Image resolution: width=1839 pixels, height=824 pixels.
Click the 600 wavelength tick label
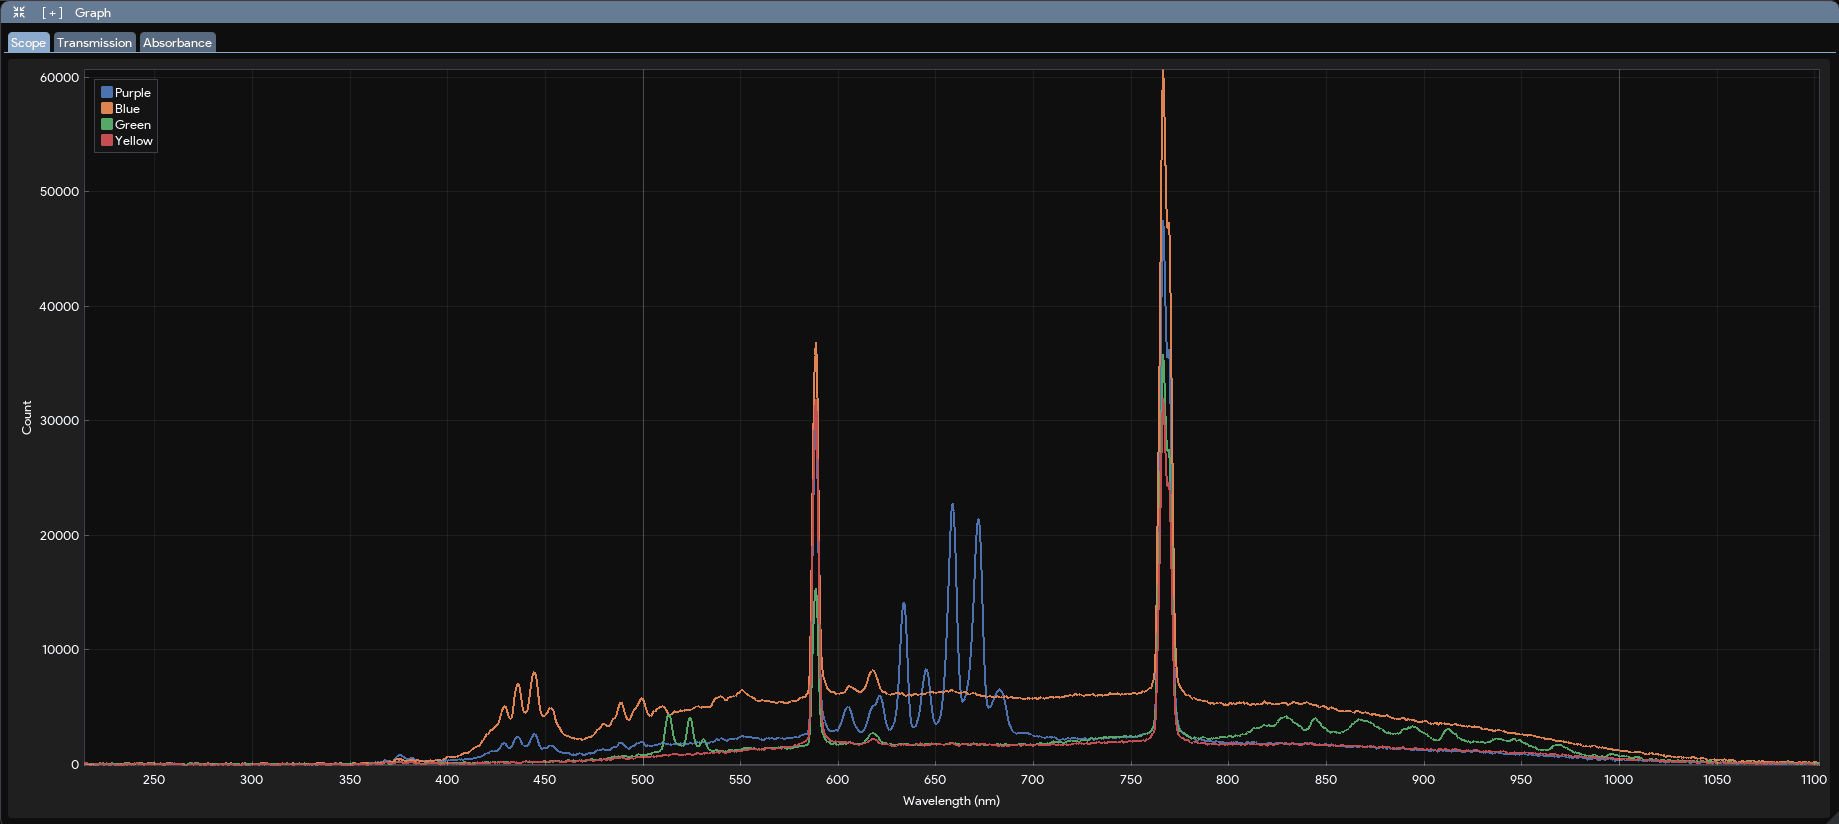(x=837, y=780)
